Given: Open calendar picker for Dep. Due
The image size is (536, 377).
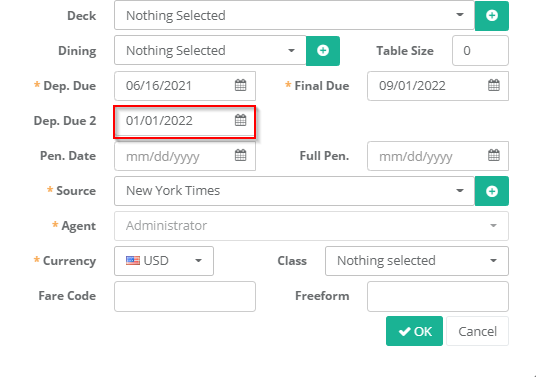Looking at the screenshot, I should (x=240, y=85).
